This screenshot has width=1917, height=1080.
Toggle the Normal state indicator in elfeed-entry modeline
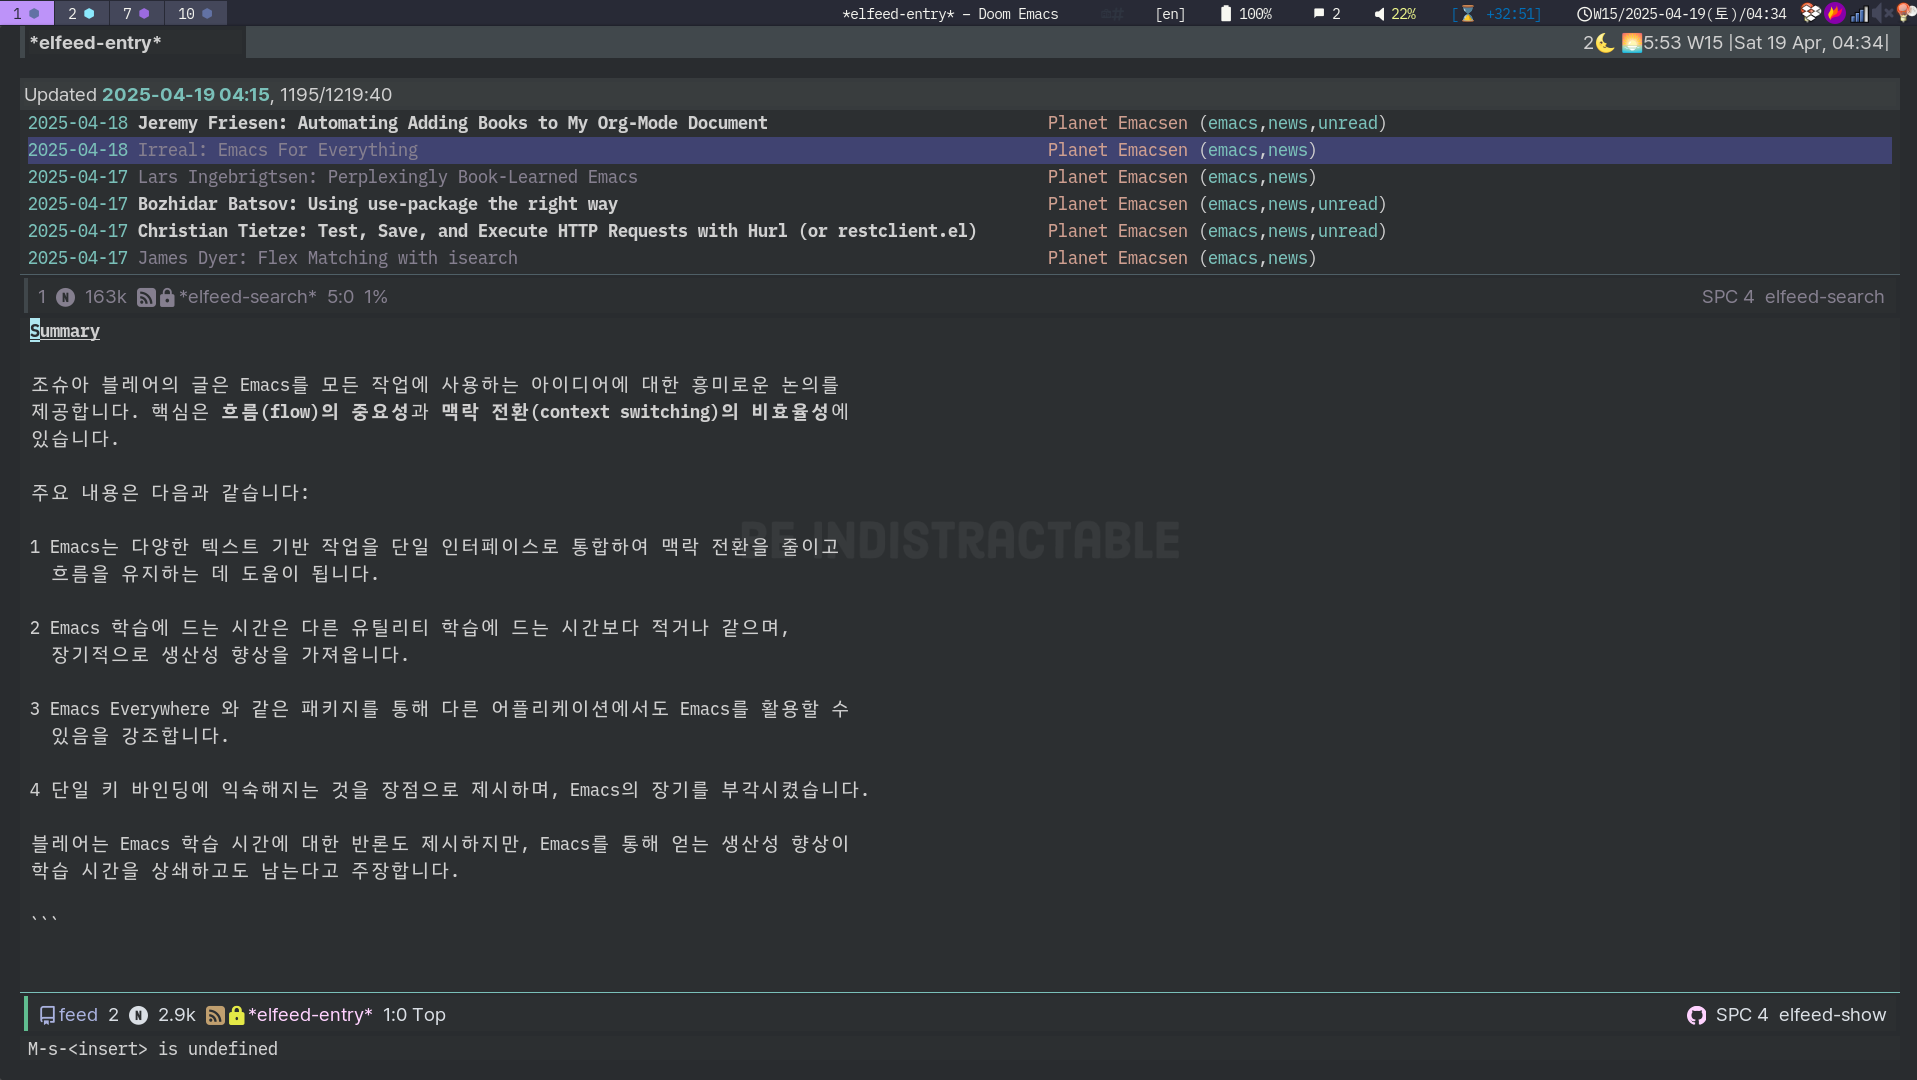tap(139, 1015)
